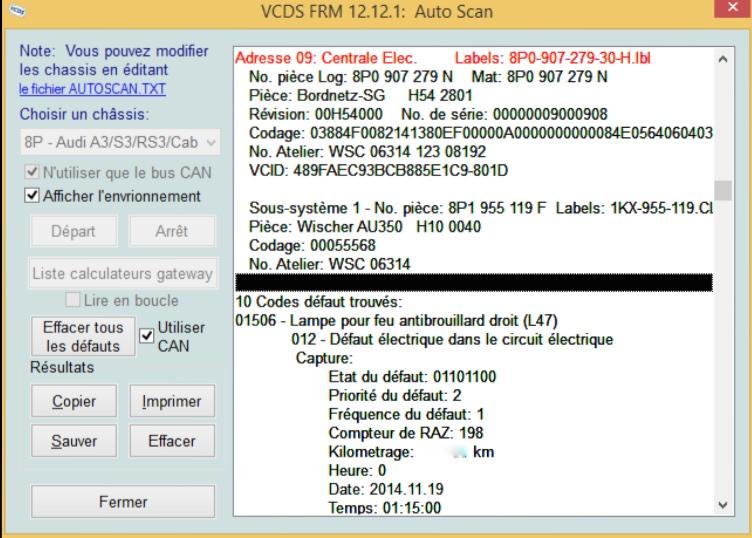Click the Imprimer button
The height and width of the screenshot is (538, 752).
point(172,401)
